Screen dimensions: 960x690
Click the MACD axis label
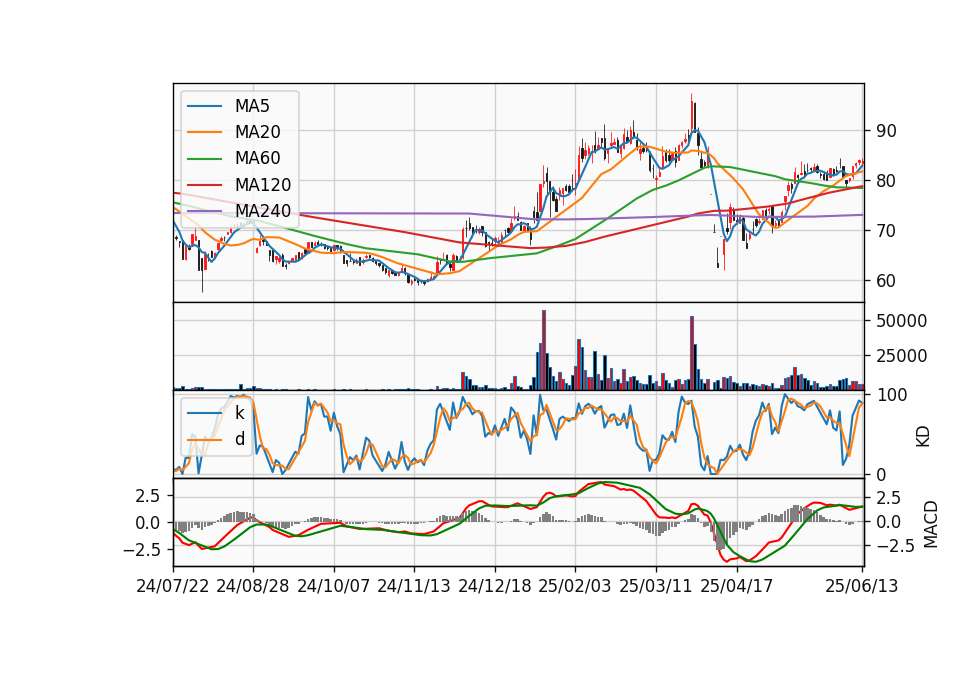point(930,524)
